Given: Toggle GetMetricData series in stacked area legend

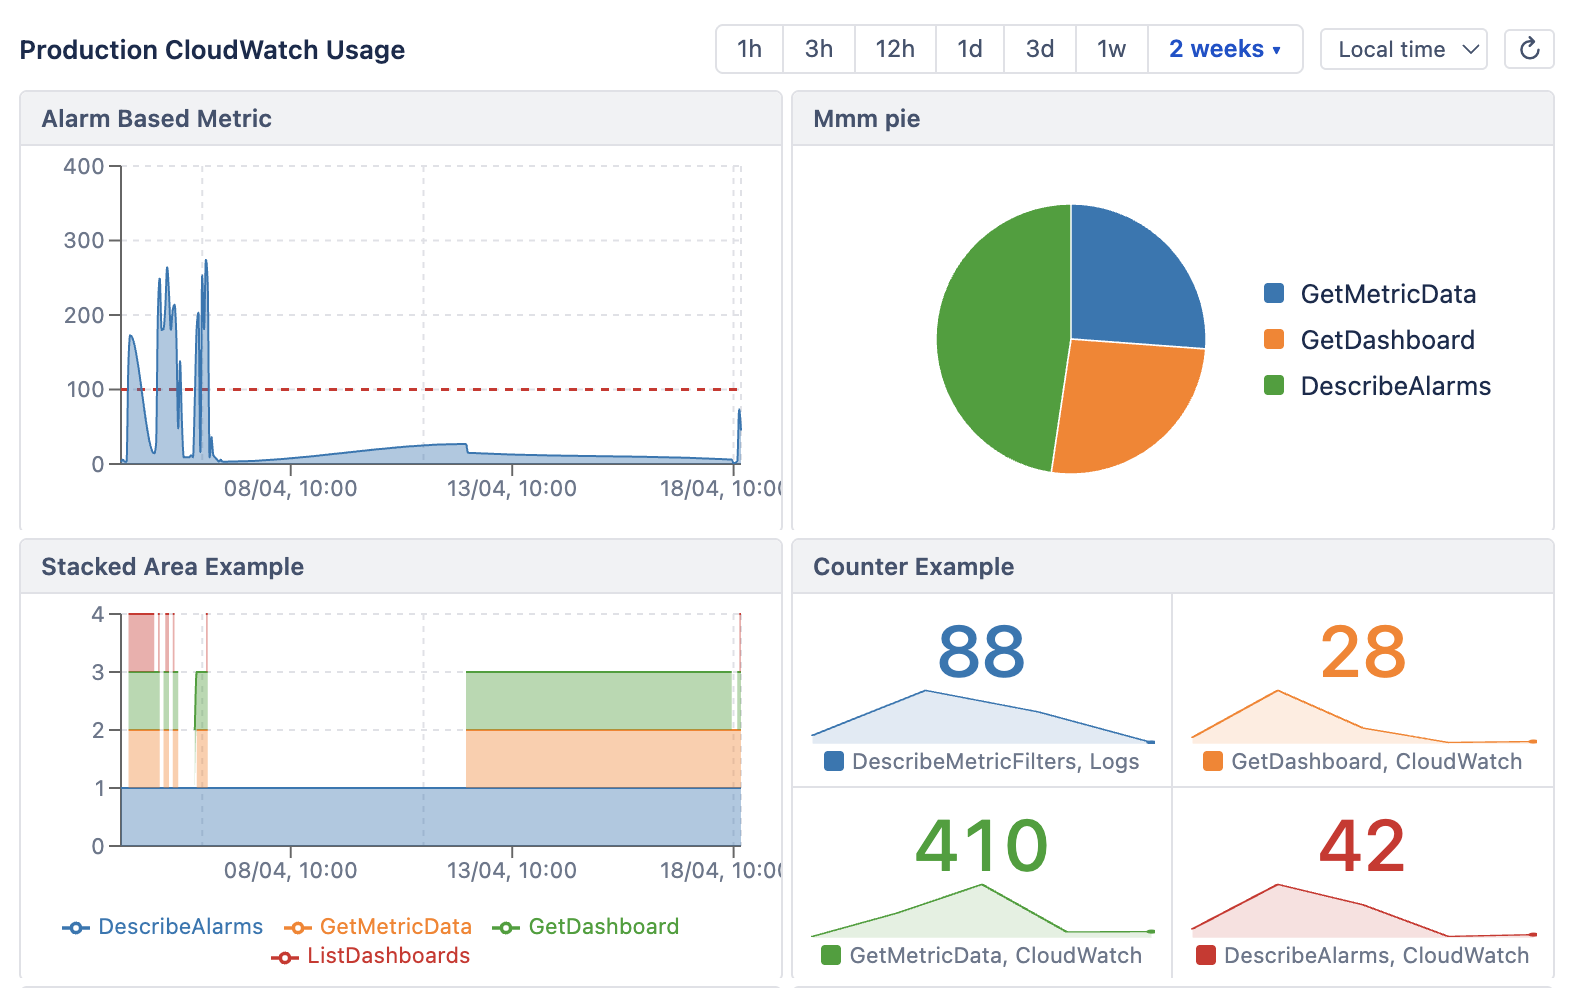Looking at the screenshot, I should (x=378, y=927).
